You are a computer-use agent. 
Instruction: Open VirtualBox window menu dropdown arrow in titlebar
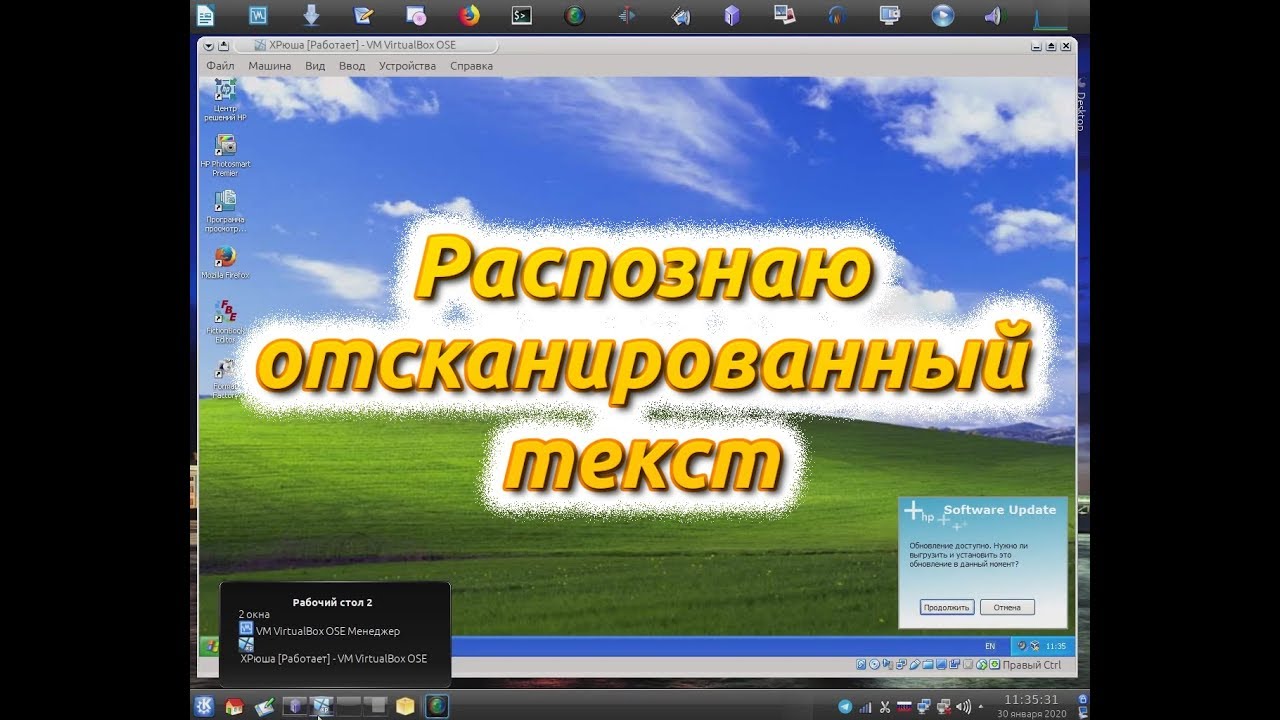tap(208, 45)
